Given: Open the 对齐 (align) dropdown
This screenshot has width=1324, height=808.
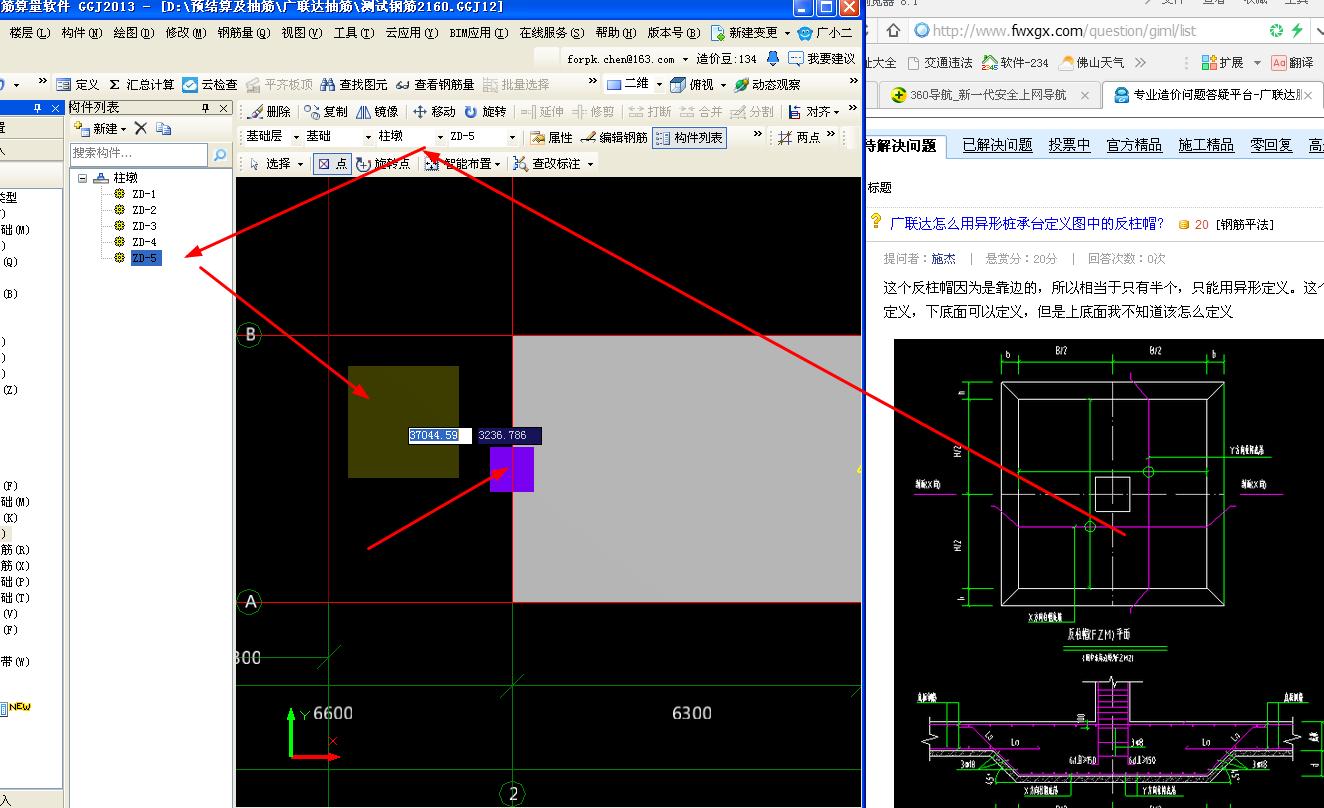Looking at the screenshot, I should pyautogui.click(x=836, y=112).
